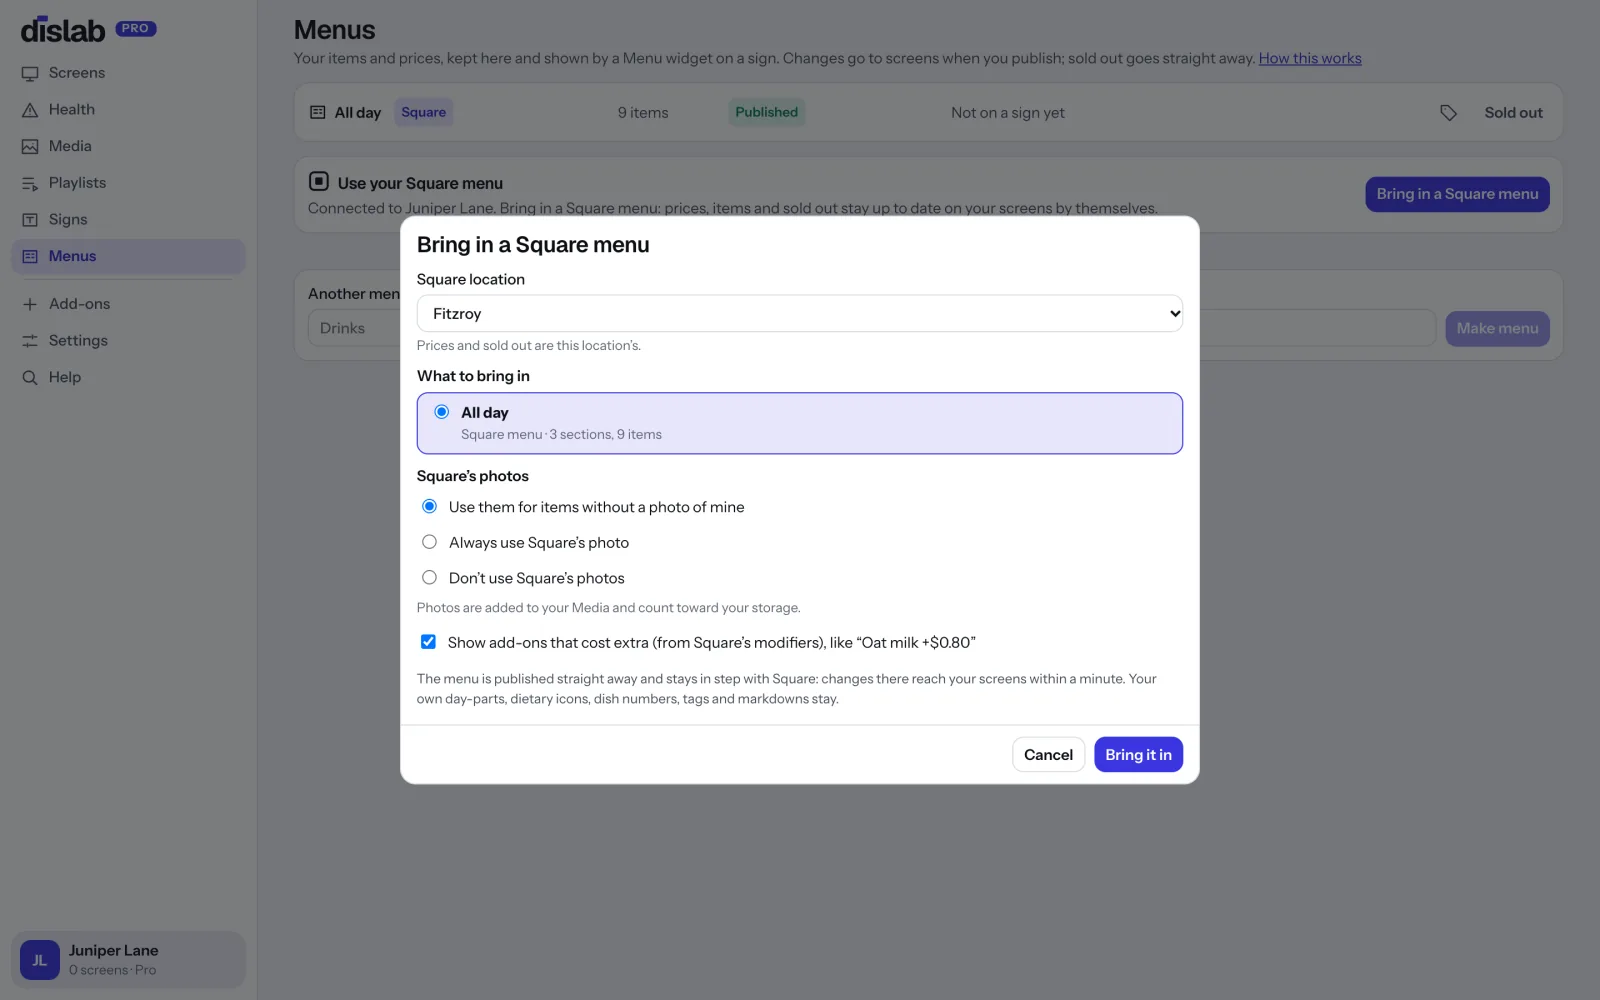Screen dimensions: 1600x1000
Task: Click the Square tag on the All day row
Action: pos(423,112)
